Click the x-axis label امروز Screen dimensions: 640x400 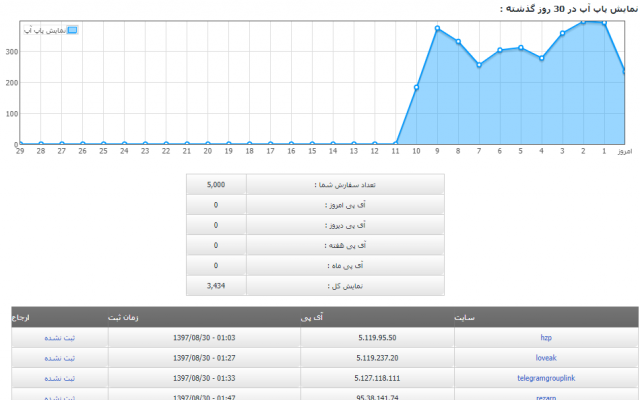(x=624, y=151)
